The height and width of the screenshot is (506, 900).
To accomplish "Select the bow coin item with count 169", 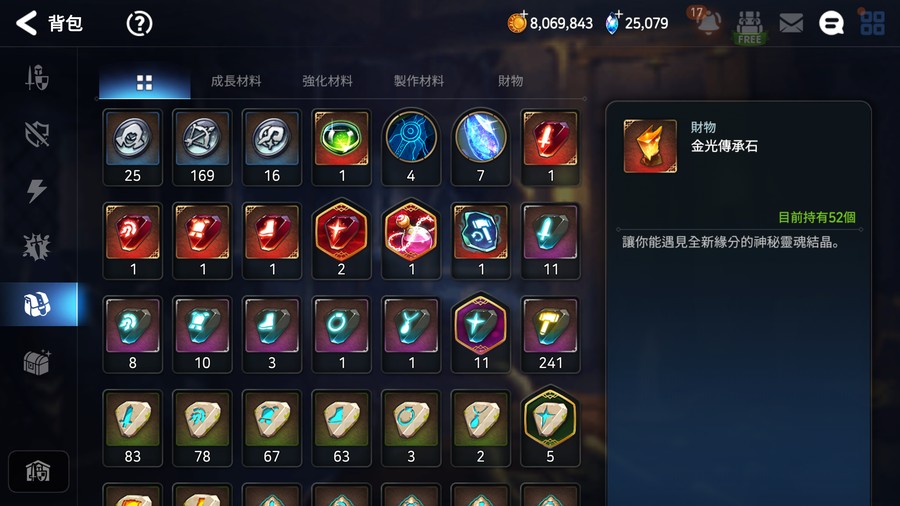I will click(202, 147).
